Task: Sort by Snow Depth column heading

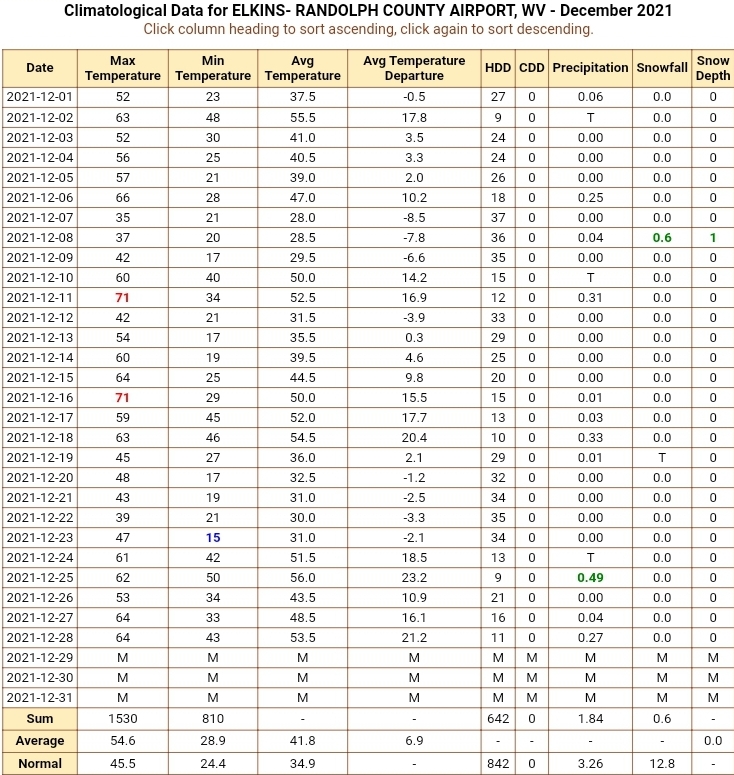Action: [713, 68]
